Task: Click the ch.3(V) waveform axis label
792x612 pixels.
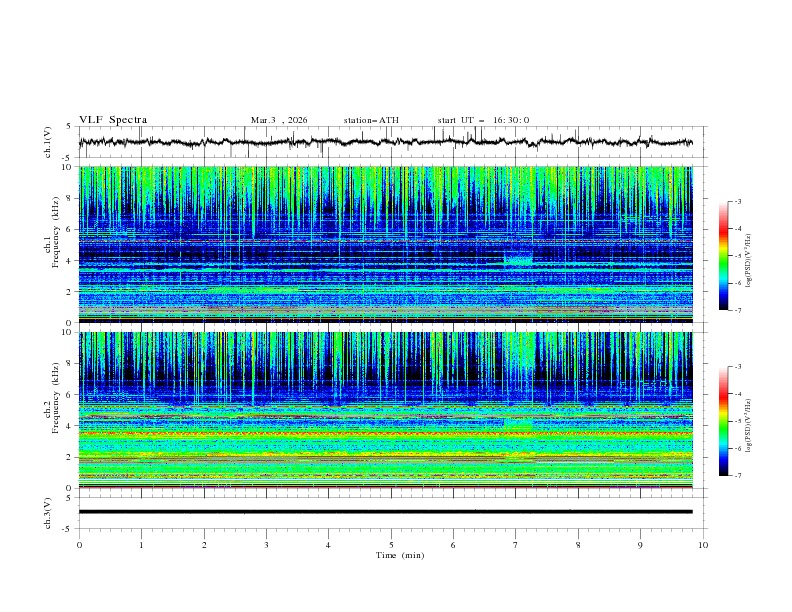Action: pos(48,513)
